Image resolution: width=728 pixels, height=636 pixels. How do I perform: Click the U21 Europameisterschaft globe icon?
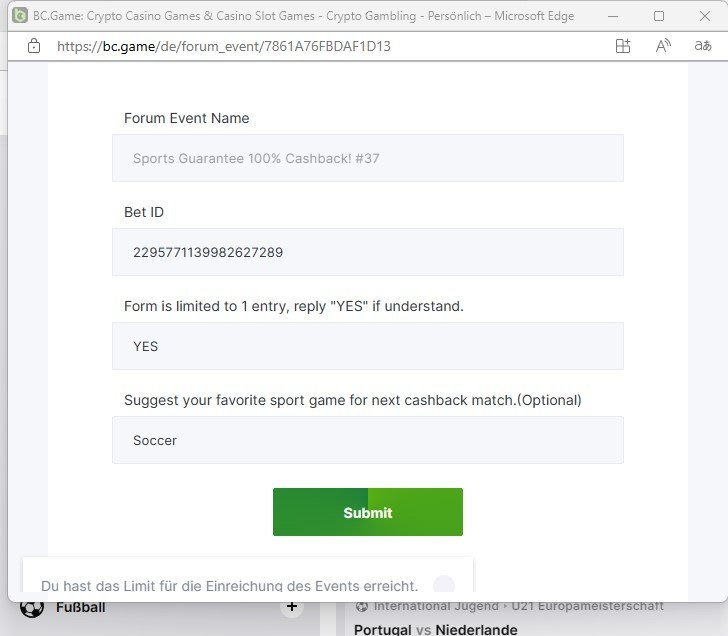362,606
